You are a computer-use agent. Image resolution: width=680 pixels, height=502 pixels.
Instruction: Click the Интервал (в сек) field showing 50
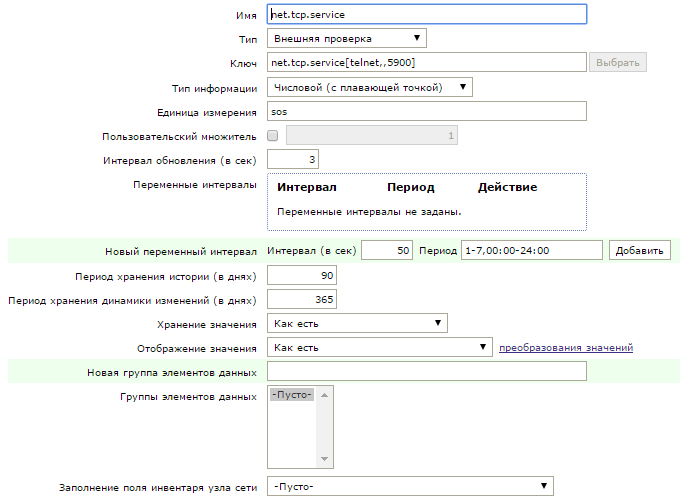pyautogui.click(x=387, y=251)
